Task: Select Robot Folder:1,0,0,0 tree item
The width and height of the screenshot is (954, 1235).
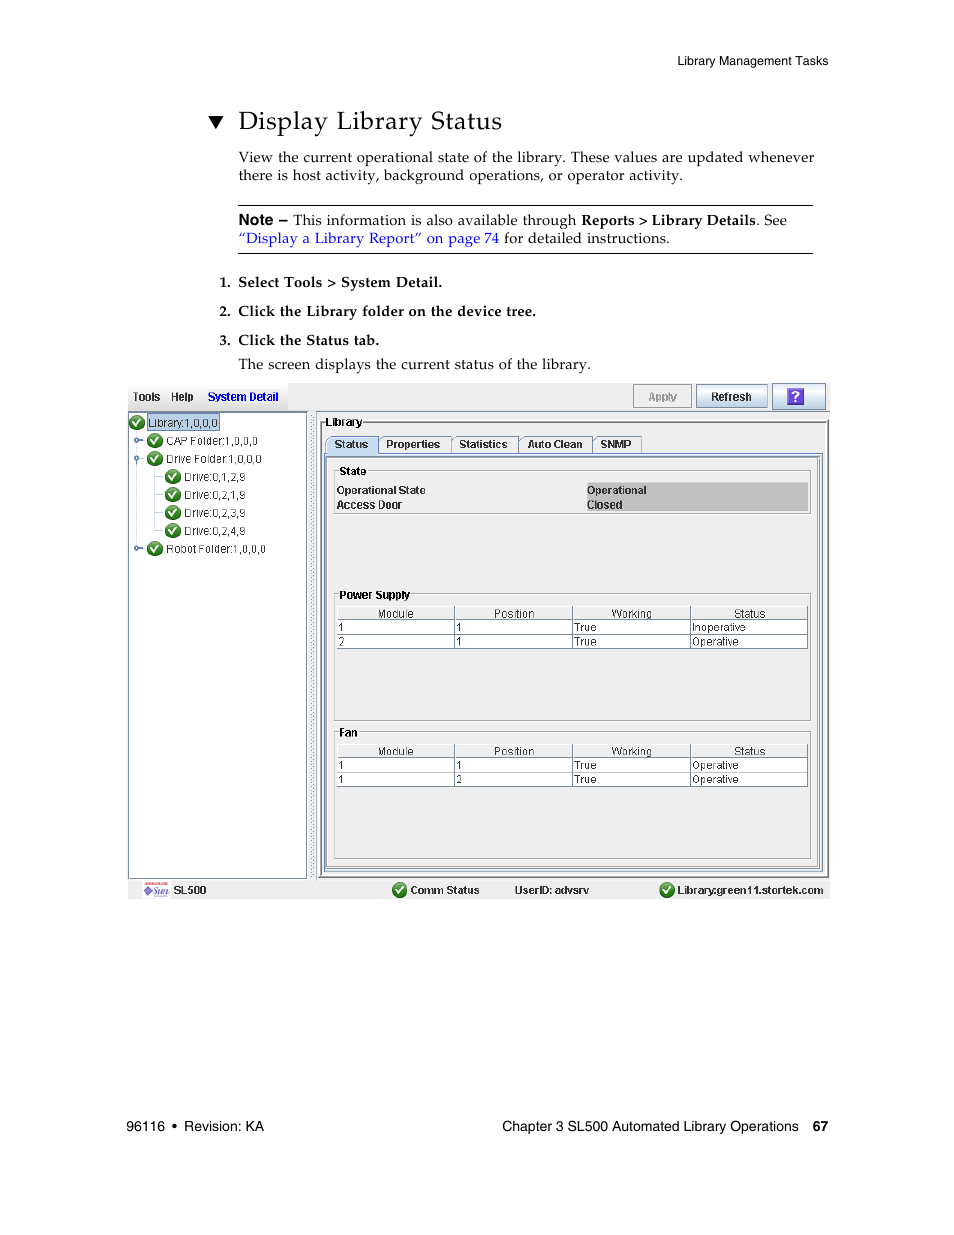Action: [216, 549]
